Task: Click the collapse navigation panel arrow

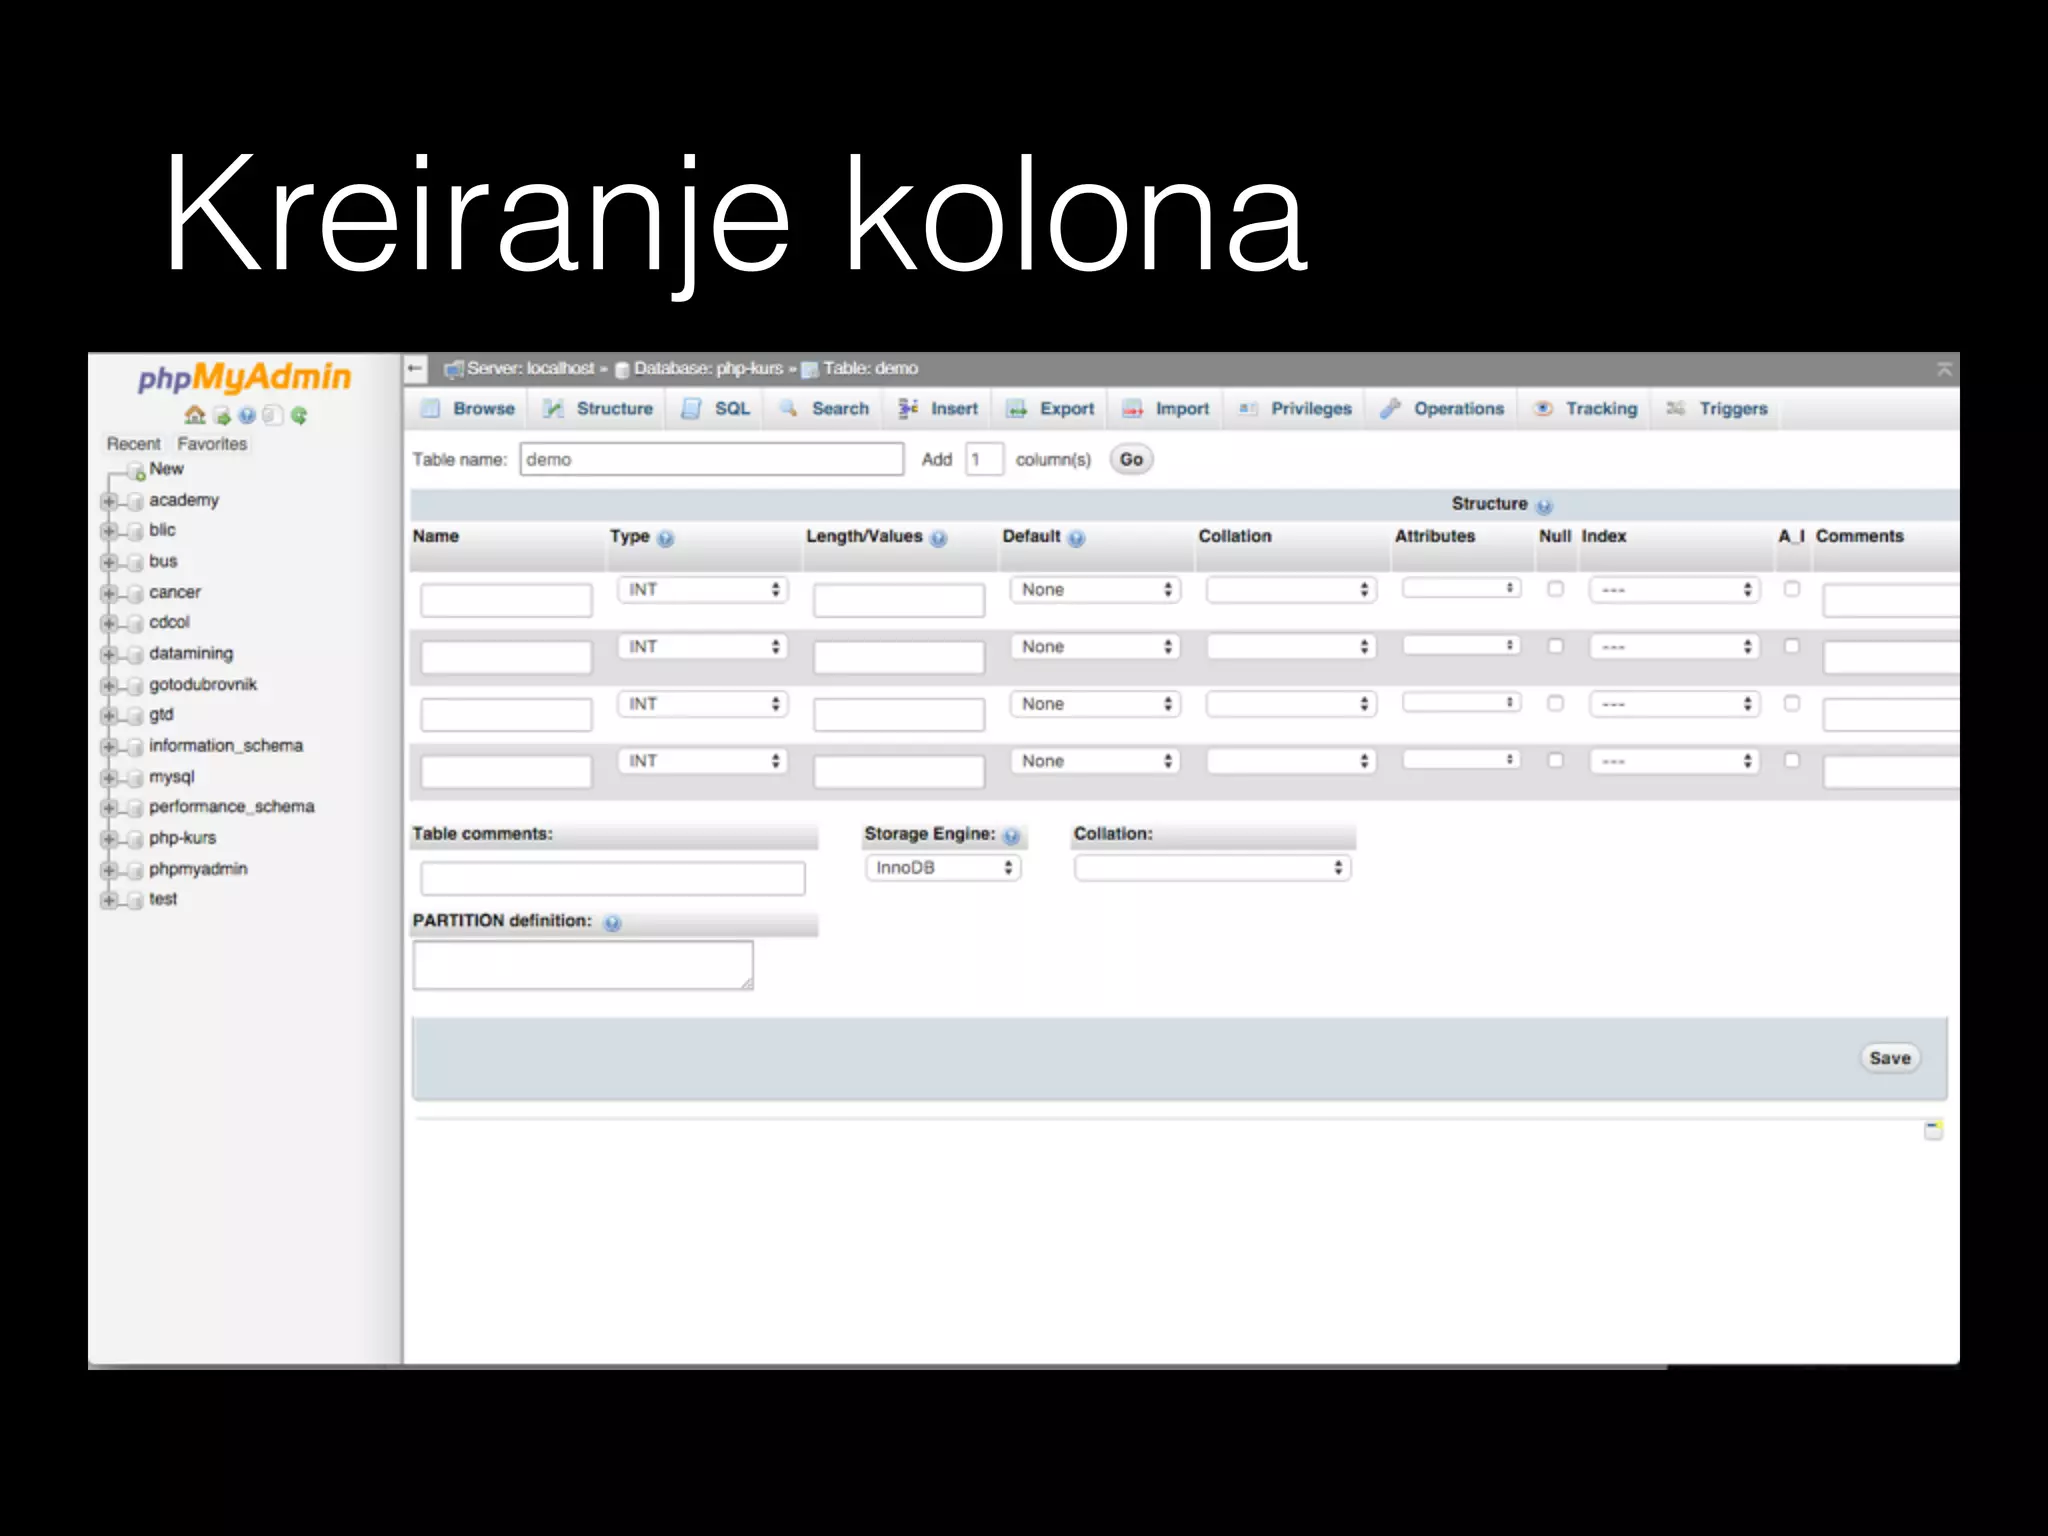Action: pyautogui.click(x=416, y=369)
